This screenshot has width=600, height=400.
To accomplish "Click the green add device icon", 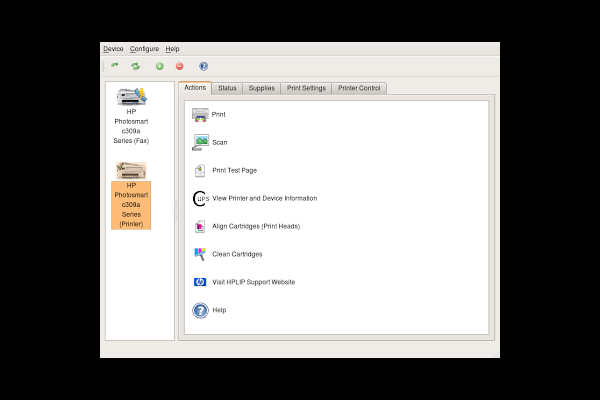I will pyautogui.click(x=160, y=66).
